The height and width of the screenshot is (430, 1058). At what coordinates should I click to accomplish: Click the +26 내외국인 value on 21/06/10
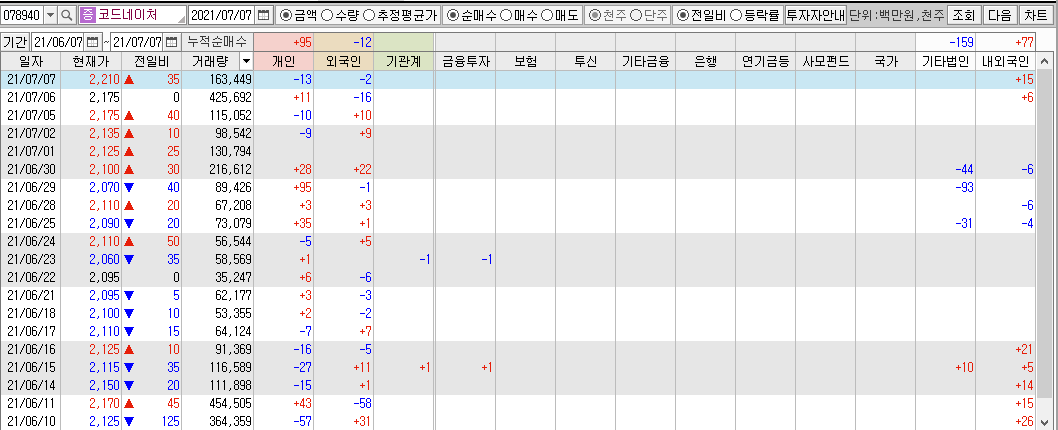pos(1022,421)
